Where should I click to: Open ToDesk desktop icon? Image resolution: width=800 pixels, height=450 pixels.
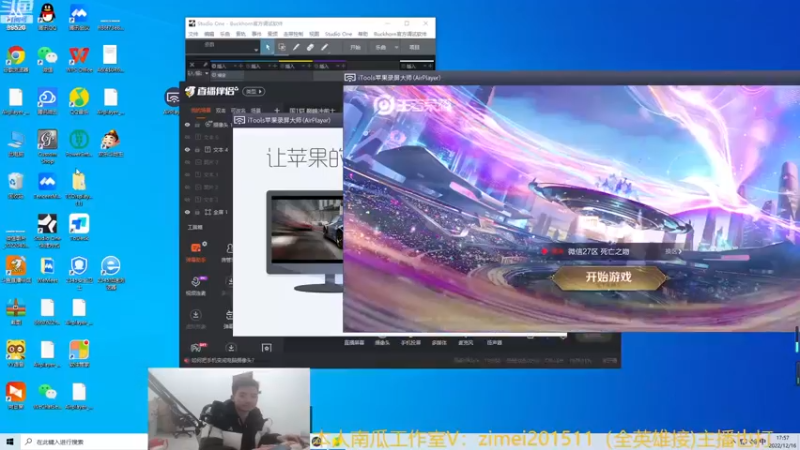[79, 223]
